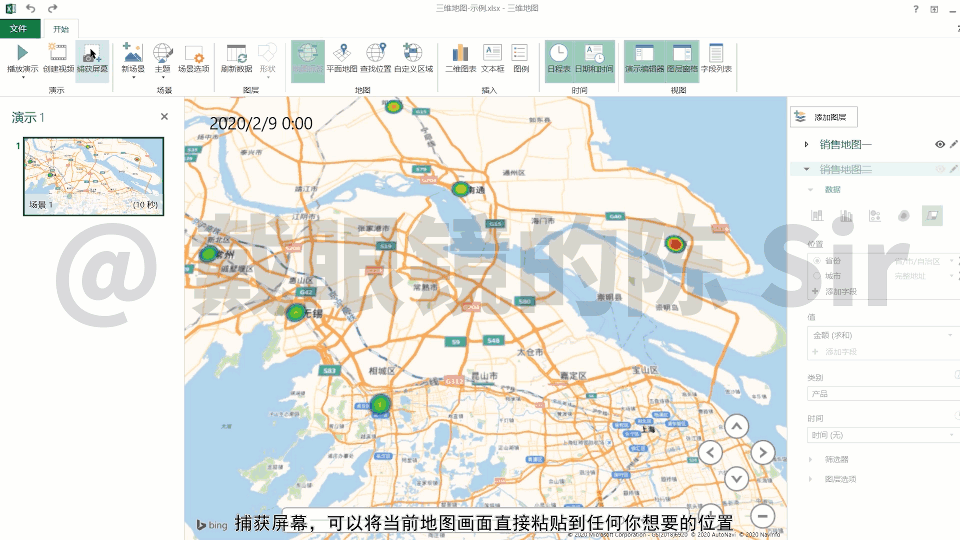Viewport: 960px width, 540px height.
Task: Expand the 筛选器 filters section
Action: click(811, 459)
